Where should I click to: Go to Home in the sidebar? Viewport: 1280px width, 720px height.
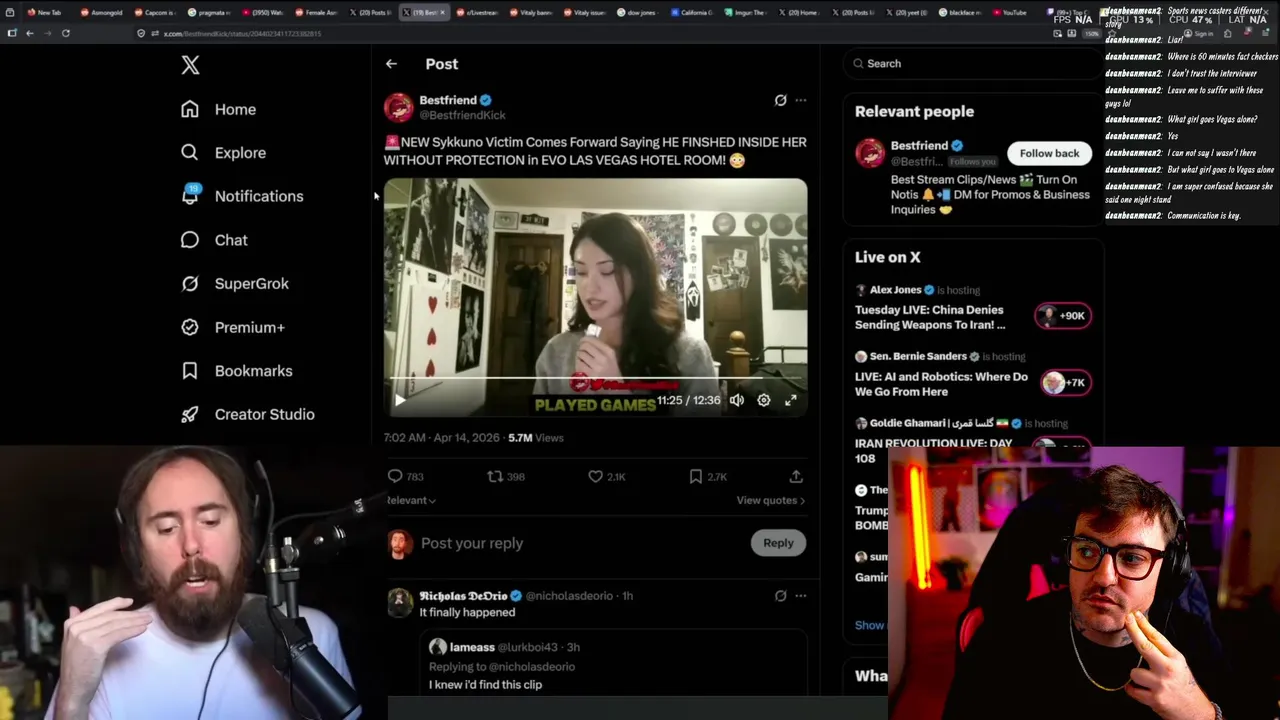click(218, 109)
